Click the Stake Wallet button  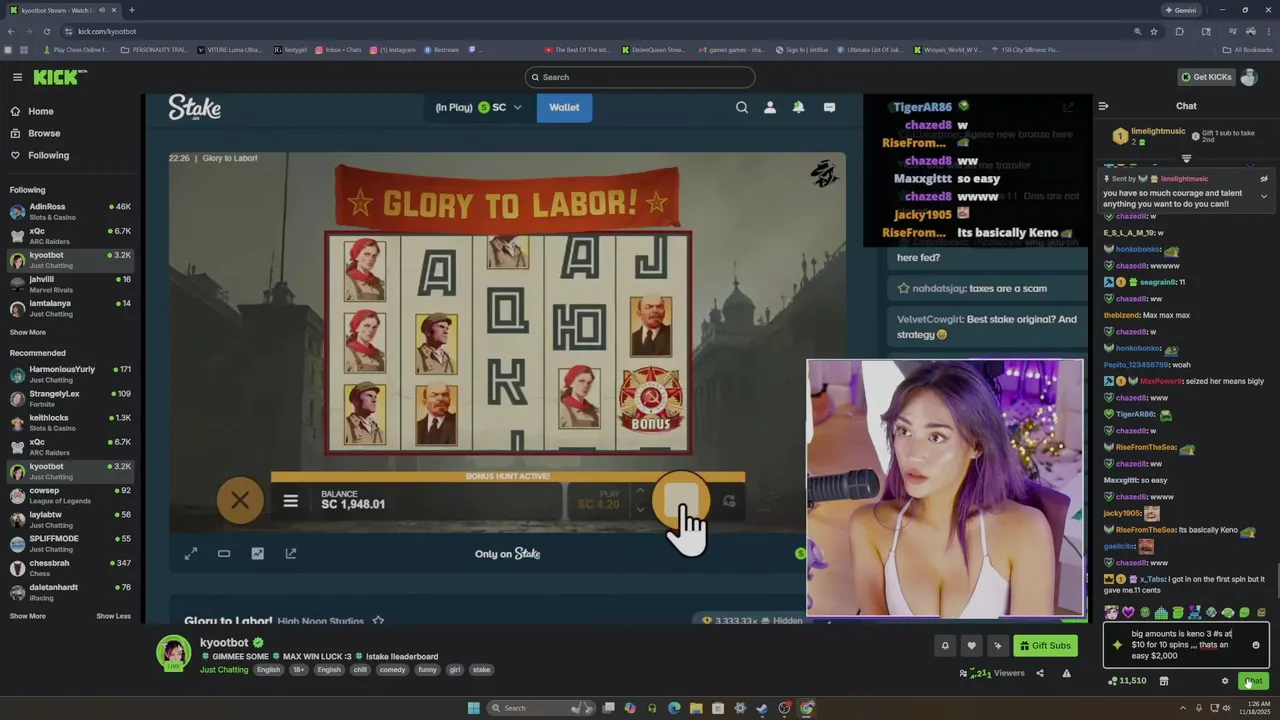[x=564, y=107]
